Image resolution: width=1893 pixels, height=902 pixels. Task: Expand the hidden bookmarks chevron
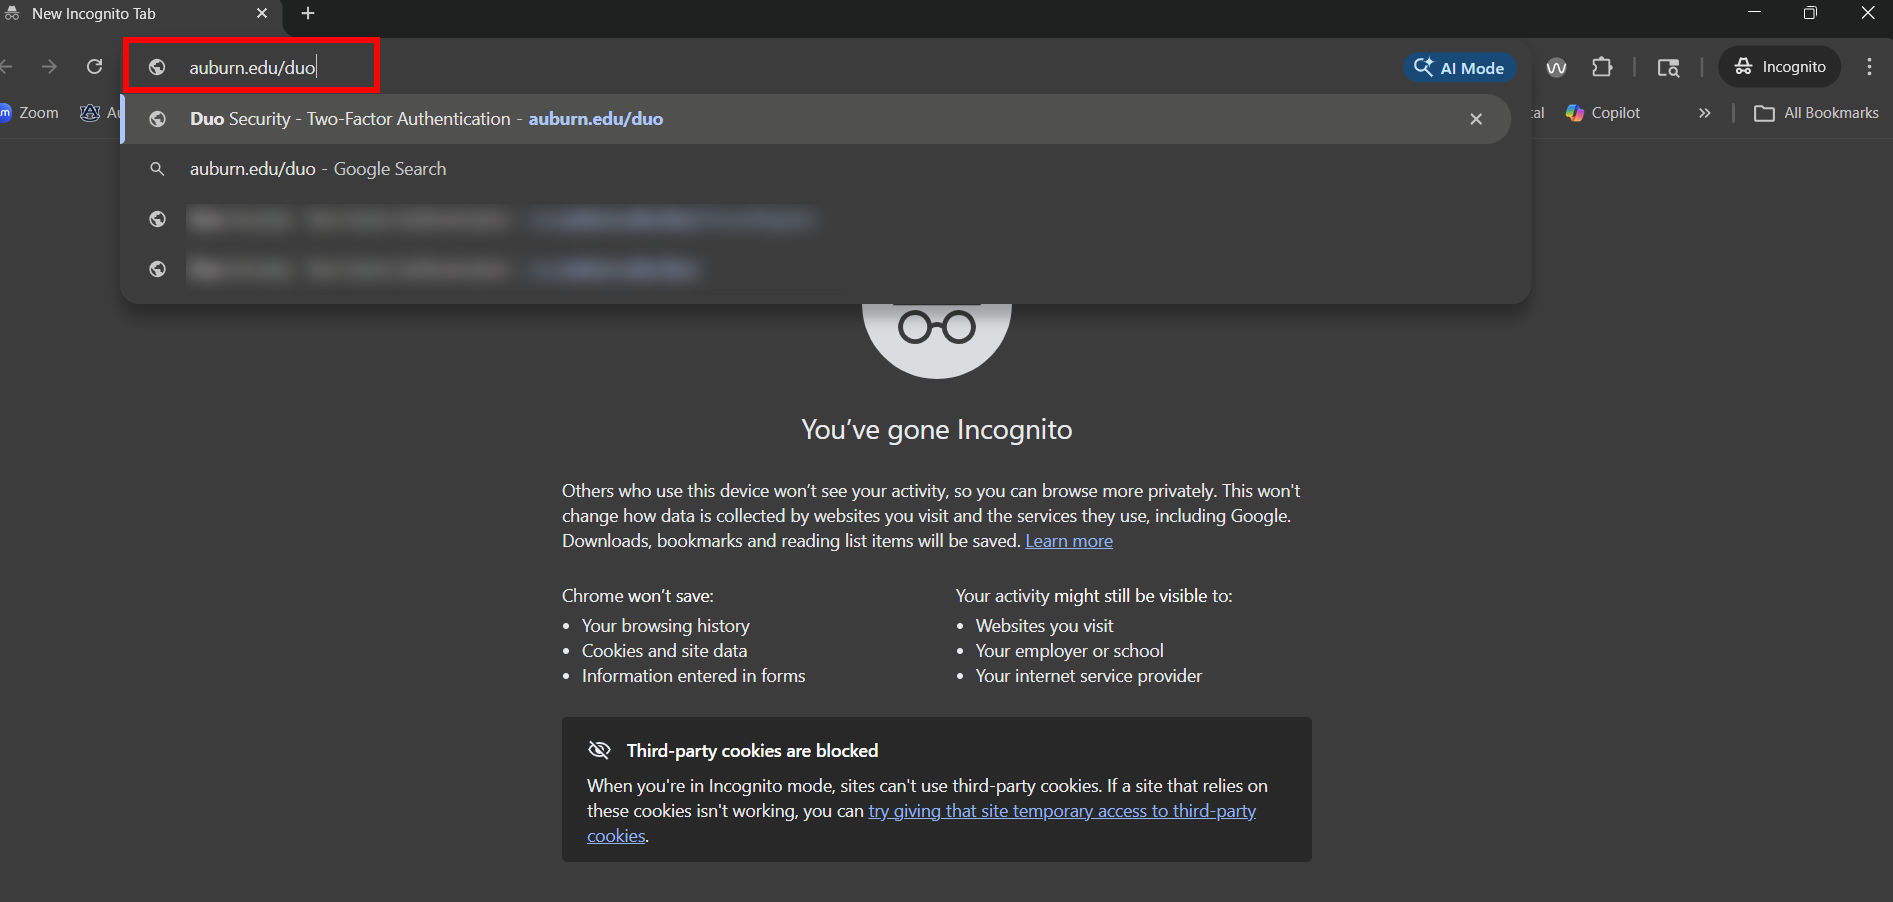pos(1704,113)
